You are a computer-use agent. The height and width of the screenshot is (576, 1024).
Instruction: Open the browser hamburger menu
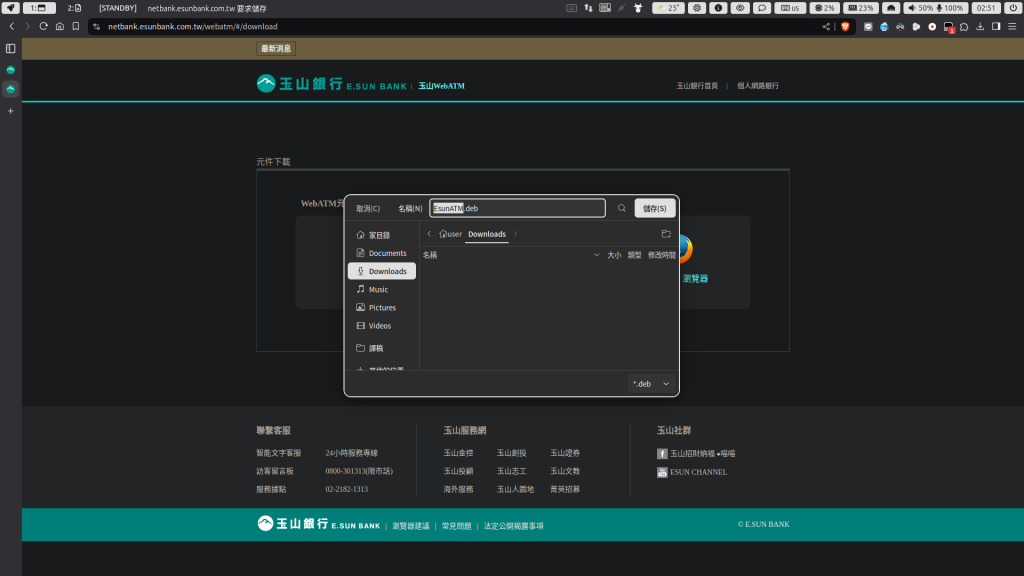pos(1012,27)
